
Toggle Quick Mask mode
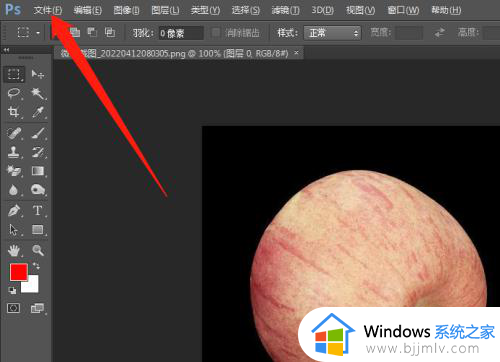tap(13, 308)
